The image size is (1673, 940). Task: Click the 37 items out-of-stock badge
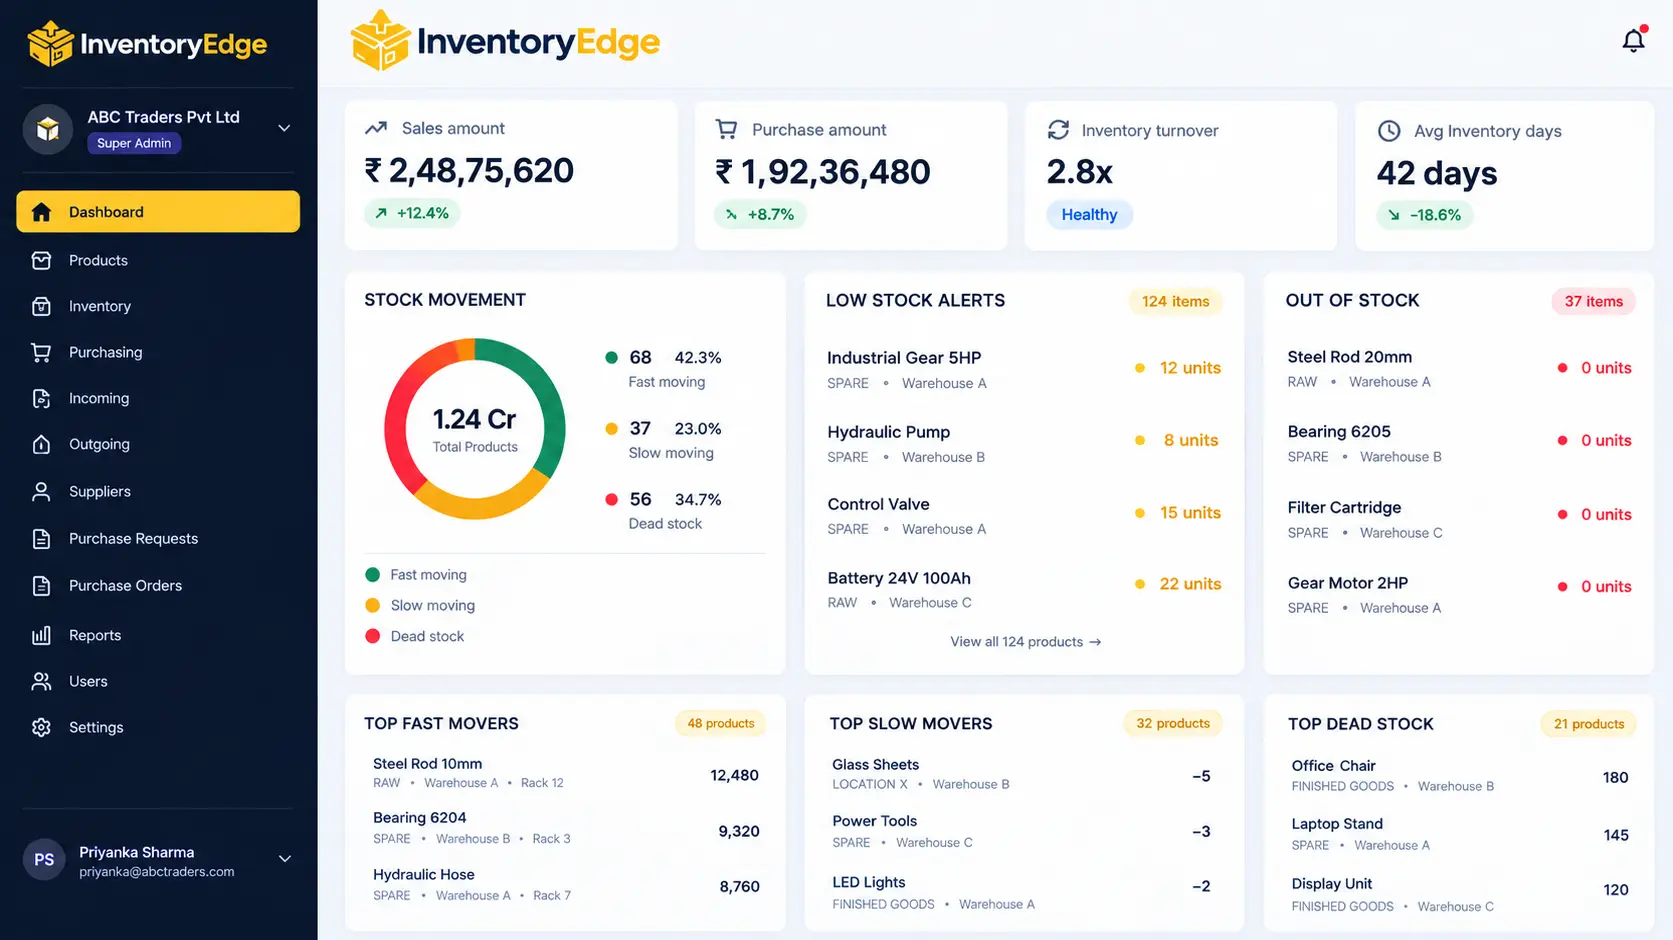tap(1593, 301)
